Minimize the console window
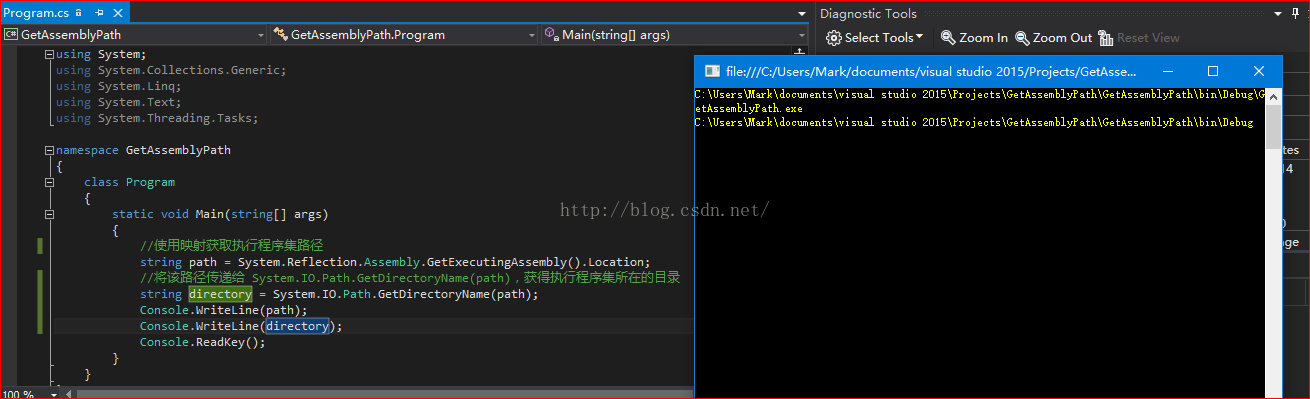Image resolution: width=1310 pixels, height=399 pixels. coord(1167,71)
